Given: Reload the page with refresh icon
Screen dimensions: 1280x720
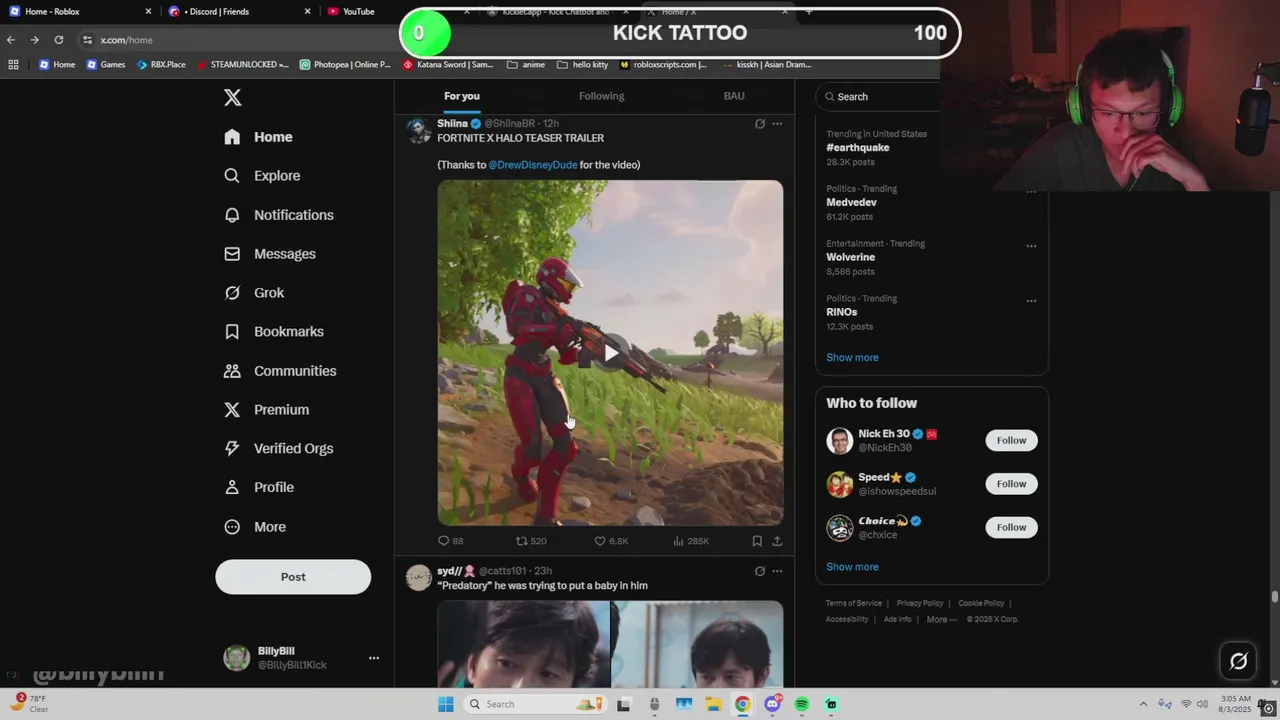Looking at the screenshot, I should coord(59,40).
